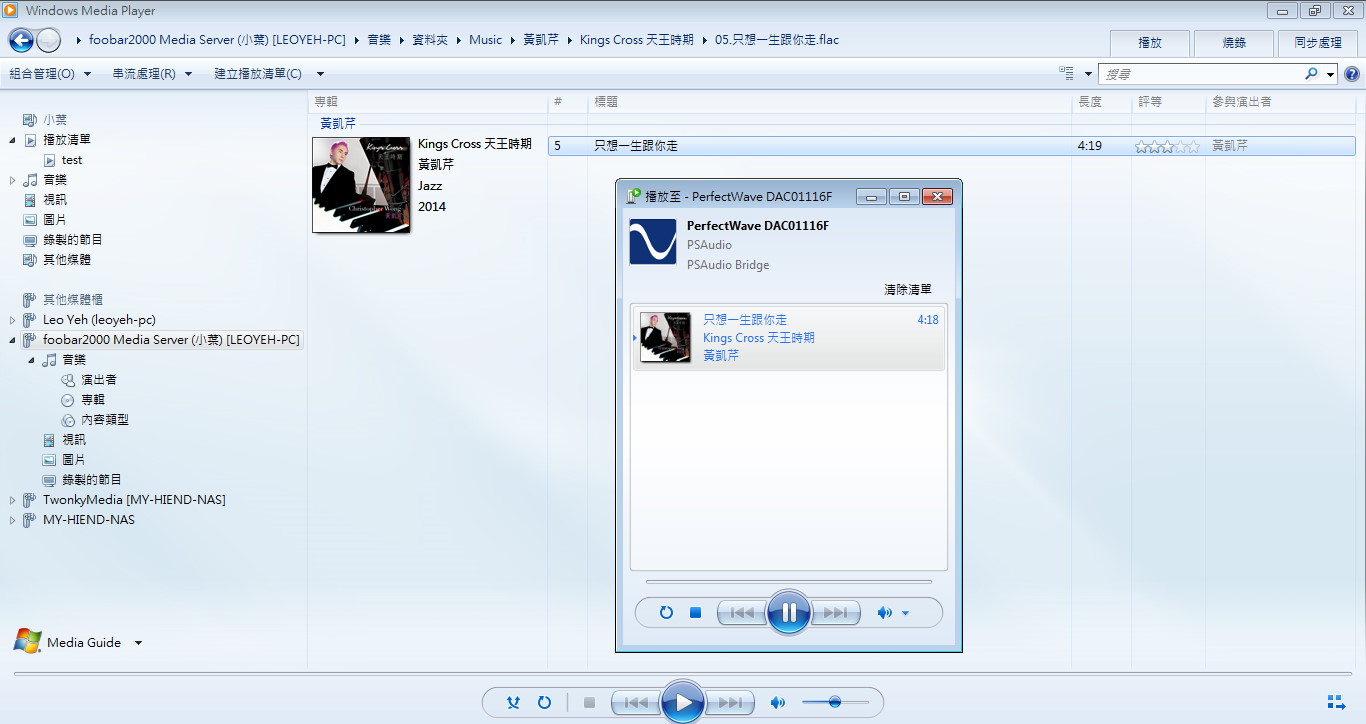This screenshot has width=1366, height=724.
Task: Previous track in PerfectWave window
Action: (742, 613)
